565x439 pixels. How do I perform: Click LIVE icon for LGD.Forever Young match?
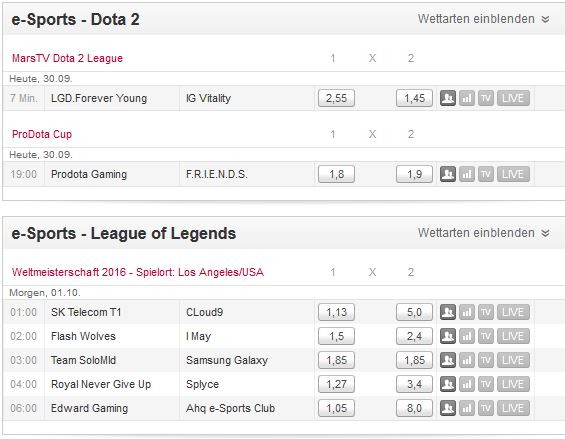pos(513,98)
